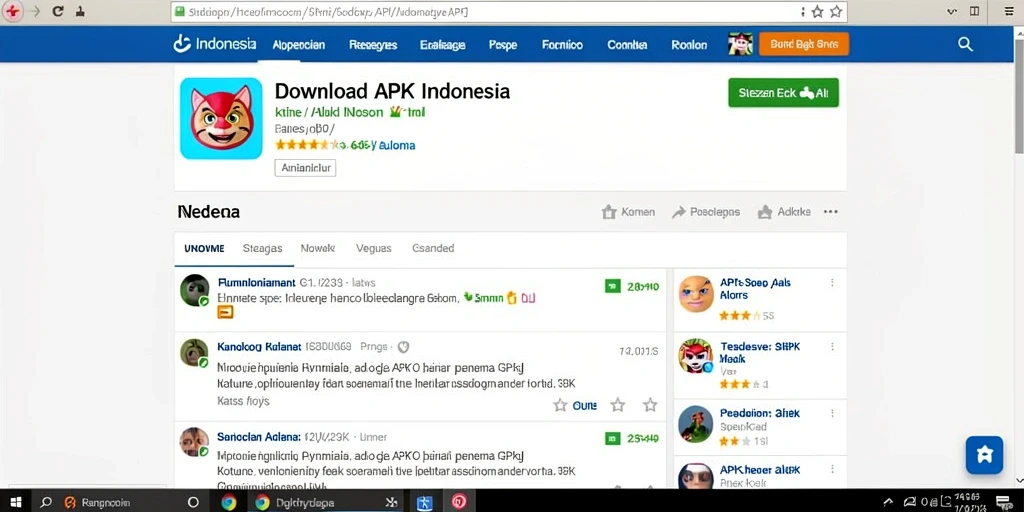1024x512 pixels.
Task: Open the Fornico navbar item
Action: [562, 45]
